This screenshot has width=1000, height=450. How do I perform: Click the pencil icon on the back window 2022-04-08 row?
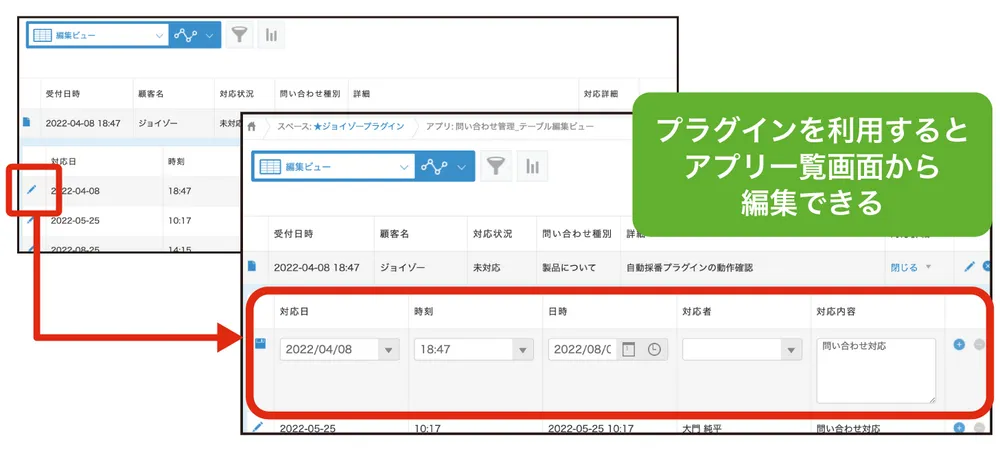[x=31, y=189]
